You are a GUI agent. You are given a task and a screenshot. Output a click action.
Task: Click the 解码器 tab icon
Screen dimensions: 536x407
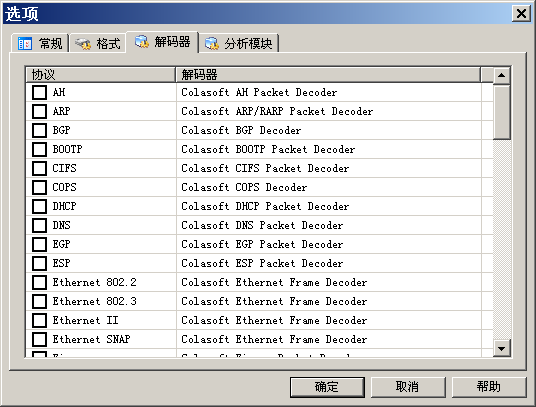click(x=142, y=41)
